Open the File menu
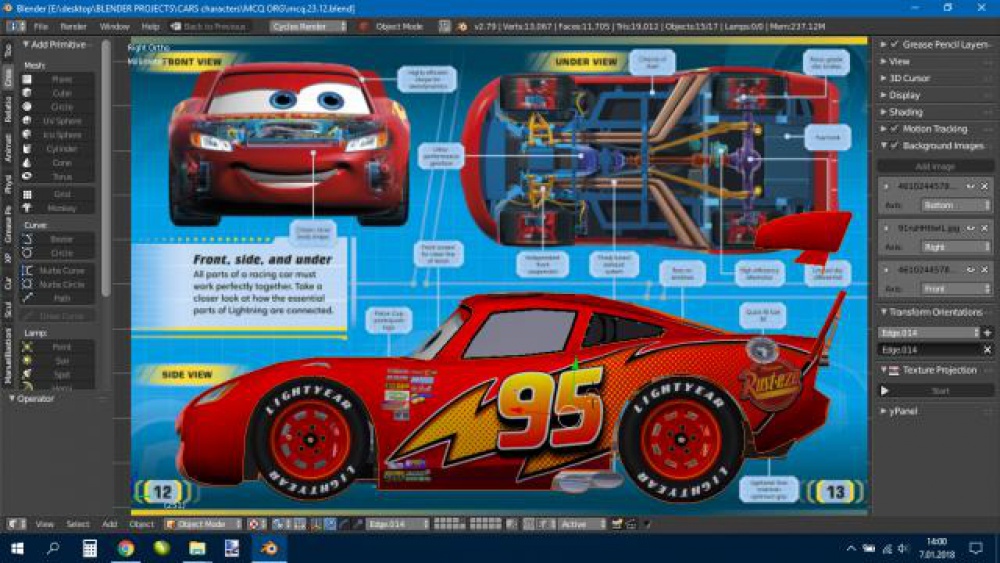The width and height of the screenshot is (1000, 563). point(41,26)
